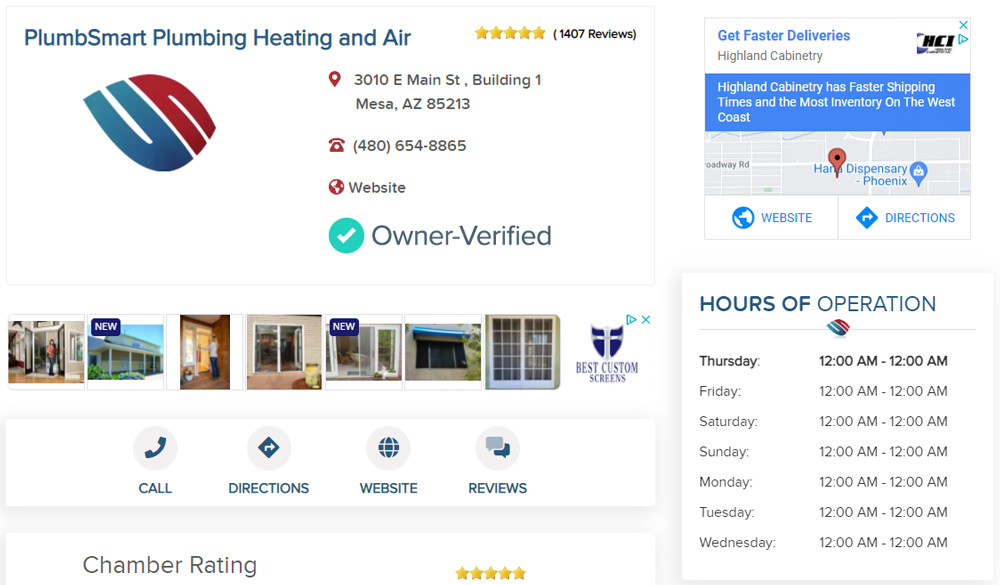The height and width of the screenshot is (585, 1000).
Task: Click the CALL label
Action: pos(155,488)
